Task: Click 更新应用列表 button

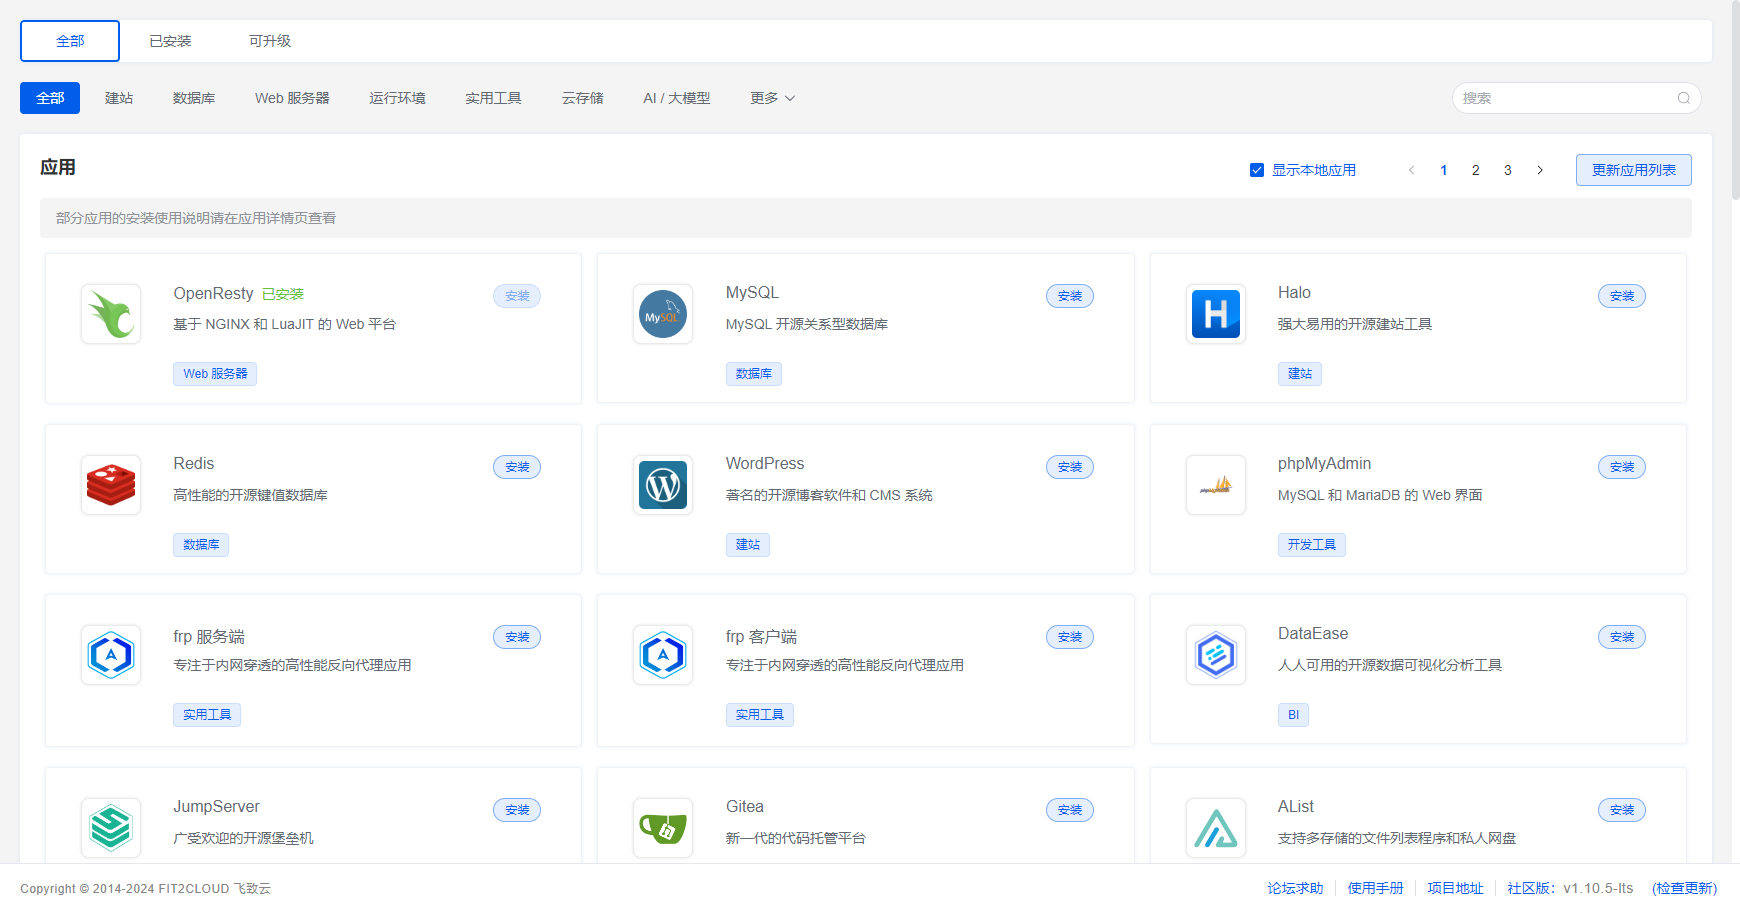Action: tap(1634, 170)
